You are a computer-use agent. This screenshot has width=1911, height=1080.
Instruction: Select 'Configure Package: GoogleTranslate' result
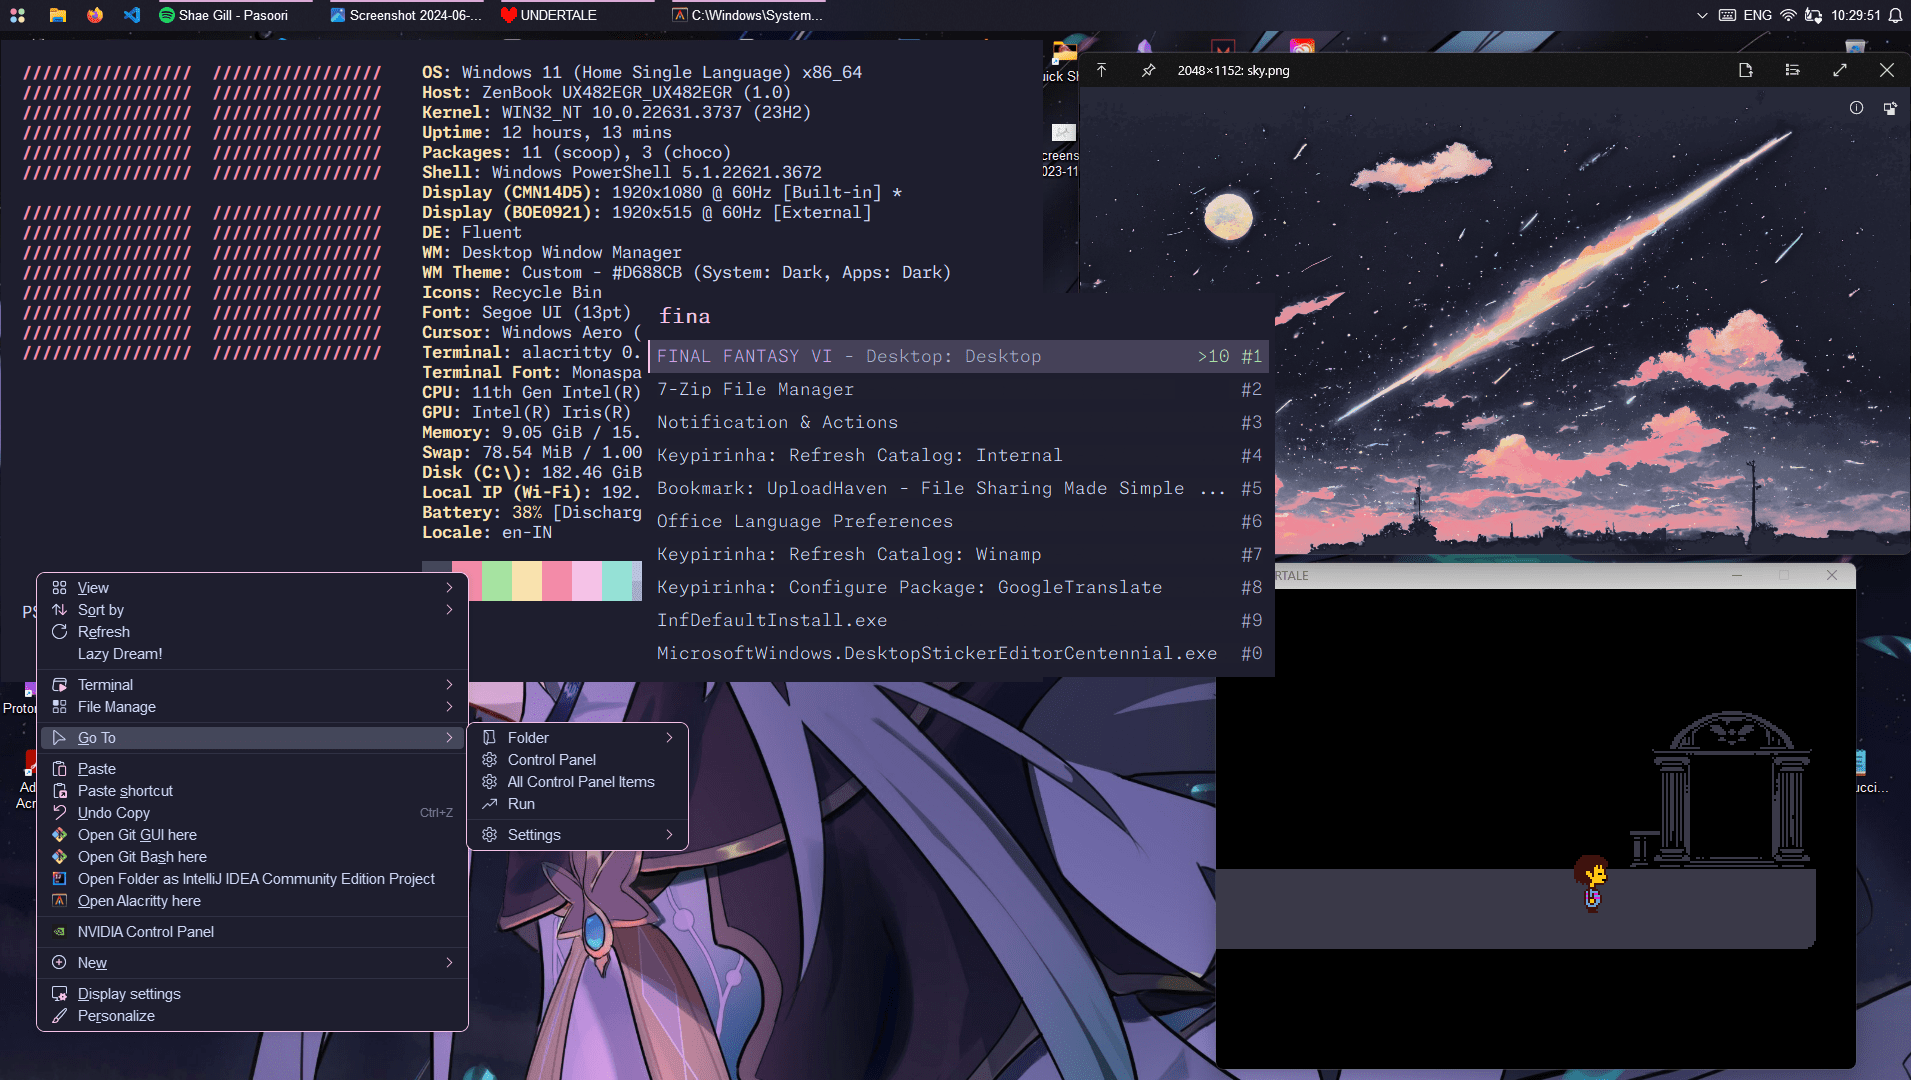point(959,587)
